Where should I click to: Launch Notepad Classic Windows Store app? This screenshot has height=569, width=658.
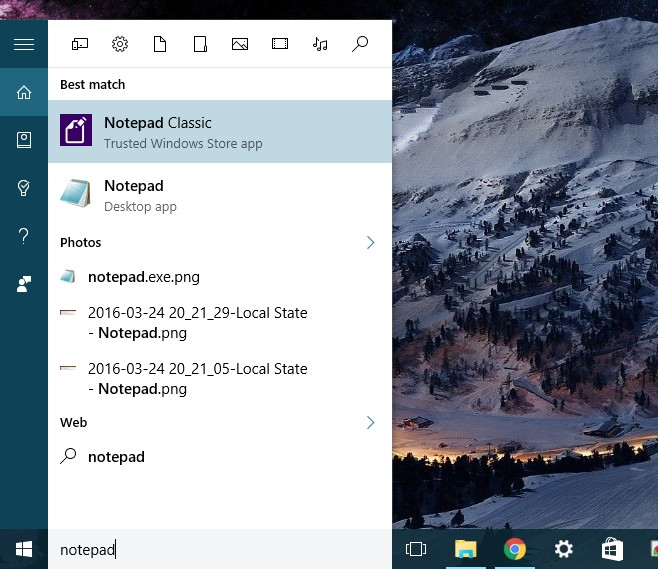(220, 132)
